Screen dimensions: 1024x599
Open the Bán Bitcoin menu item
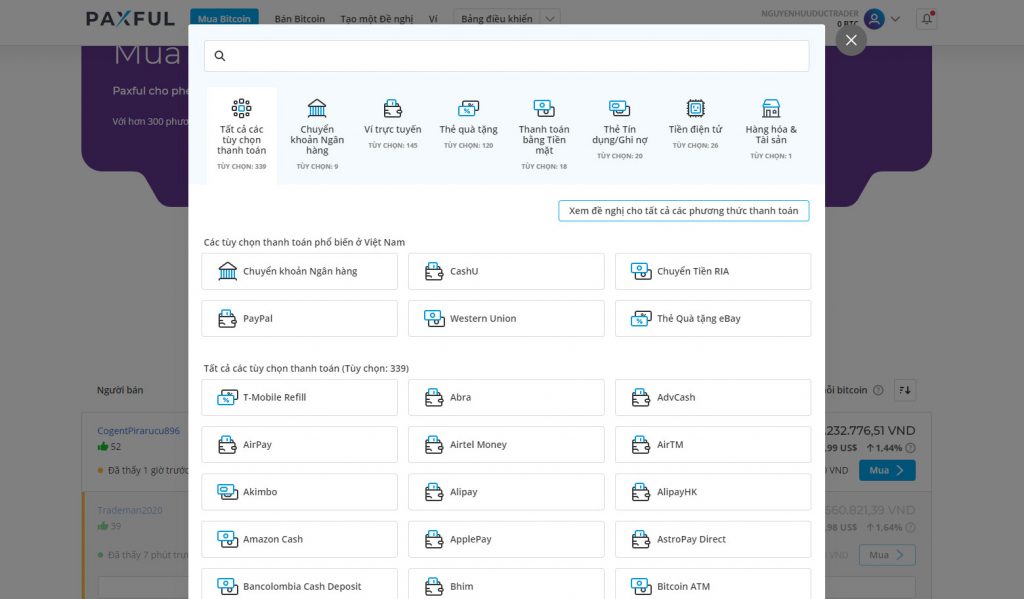(300, 19)
